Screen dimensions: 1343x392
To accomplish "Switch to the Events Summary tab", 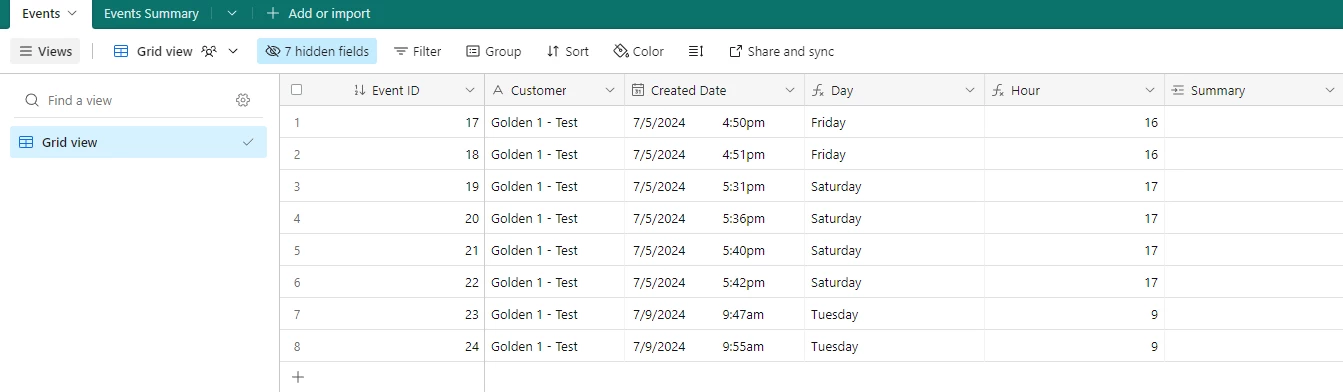I will click(151, 14).
